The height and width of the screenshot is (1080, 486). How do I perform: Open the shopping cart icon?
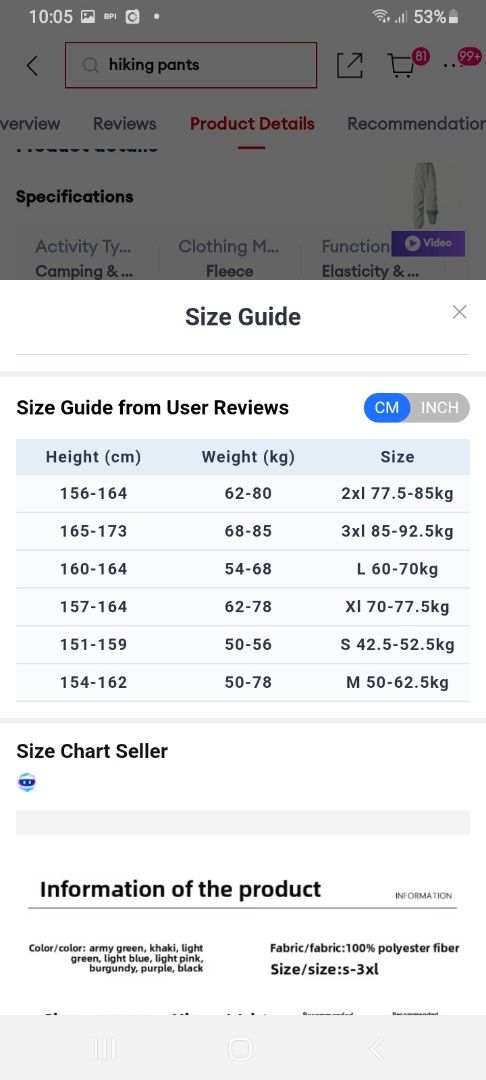click(x=401, y=66)
